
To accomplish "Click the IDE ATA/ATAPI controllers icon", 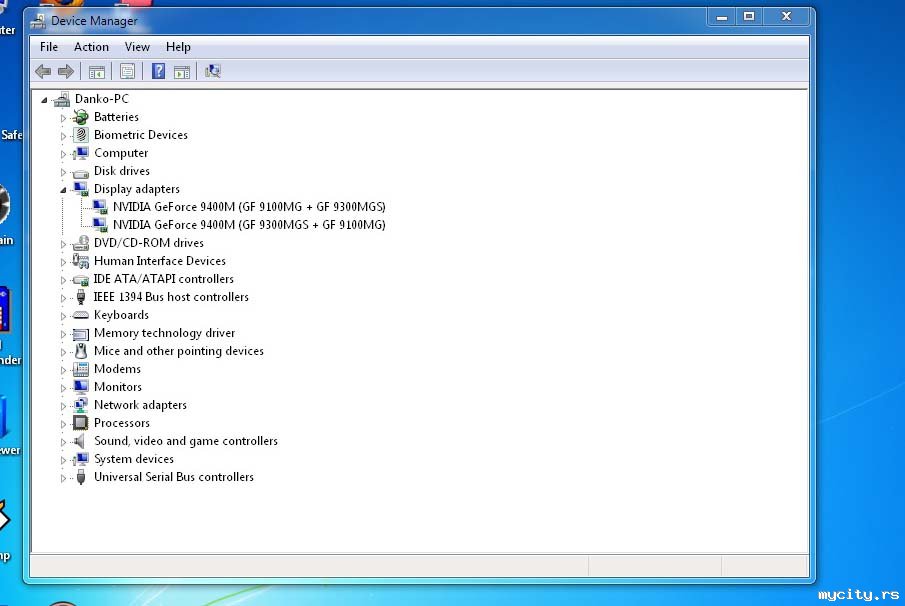I will 81,280.
